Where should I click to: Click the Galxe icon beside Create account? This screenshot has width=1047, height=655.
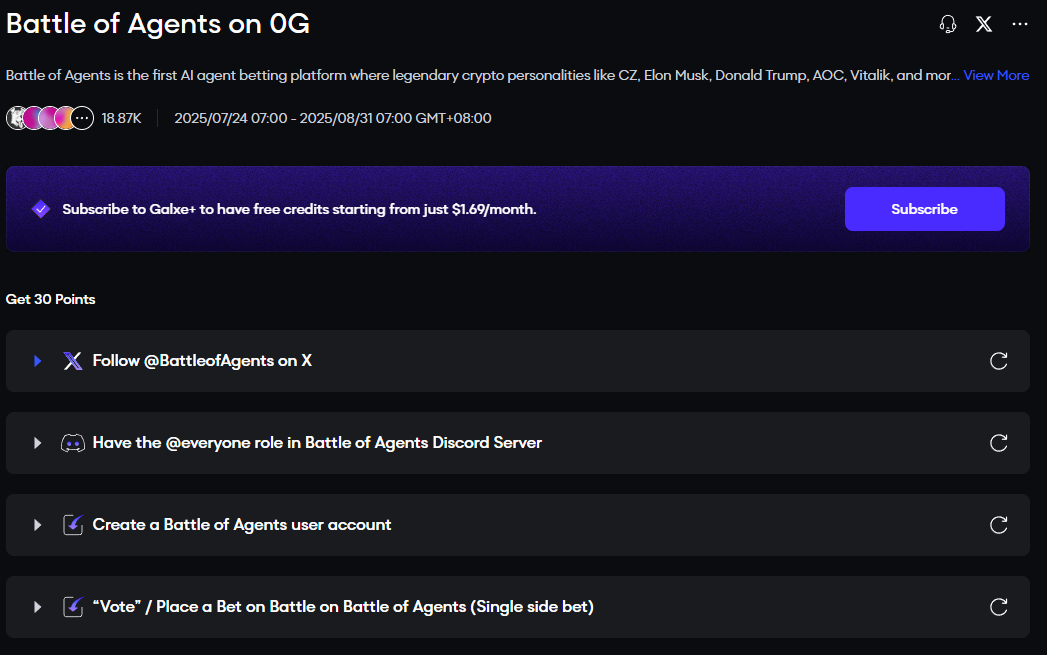click(x=73, y=525)
